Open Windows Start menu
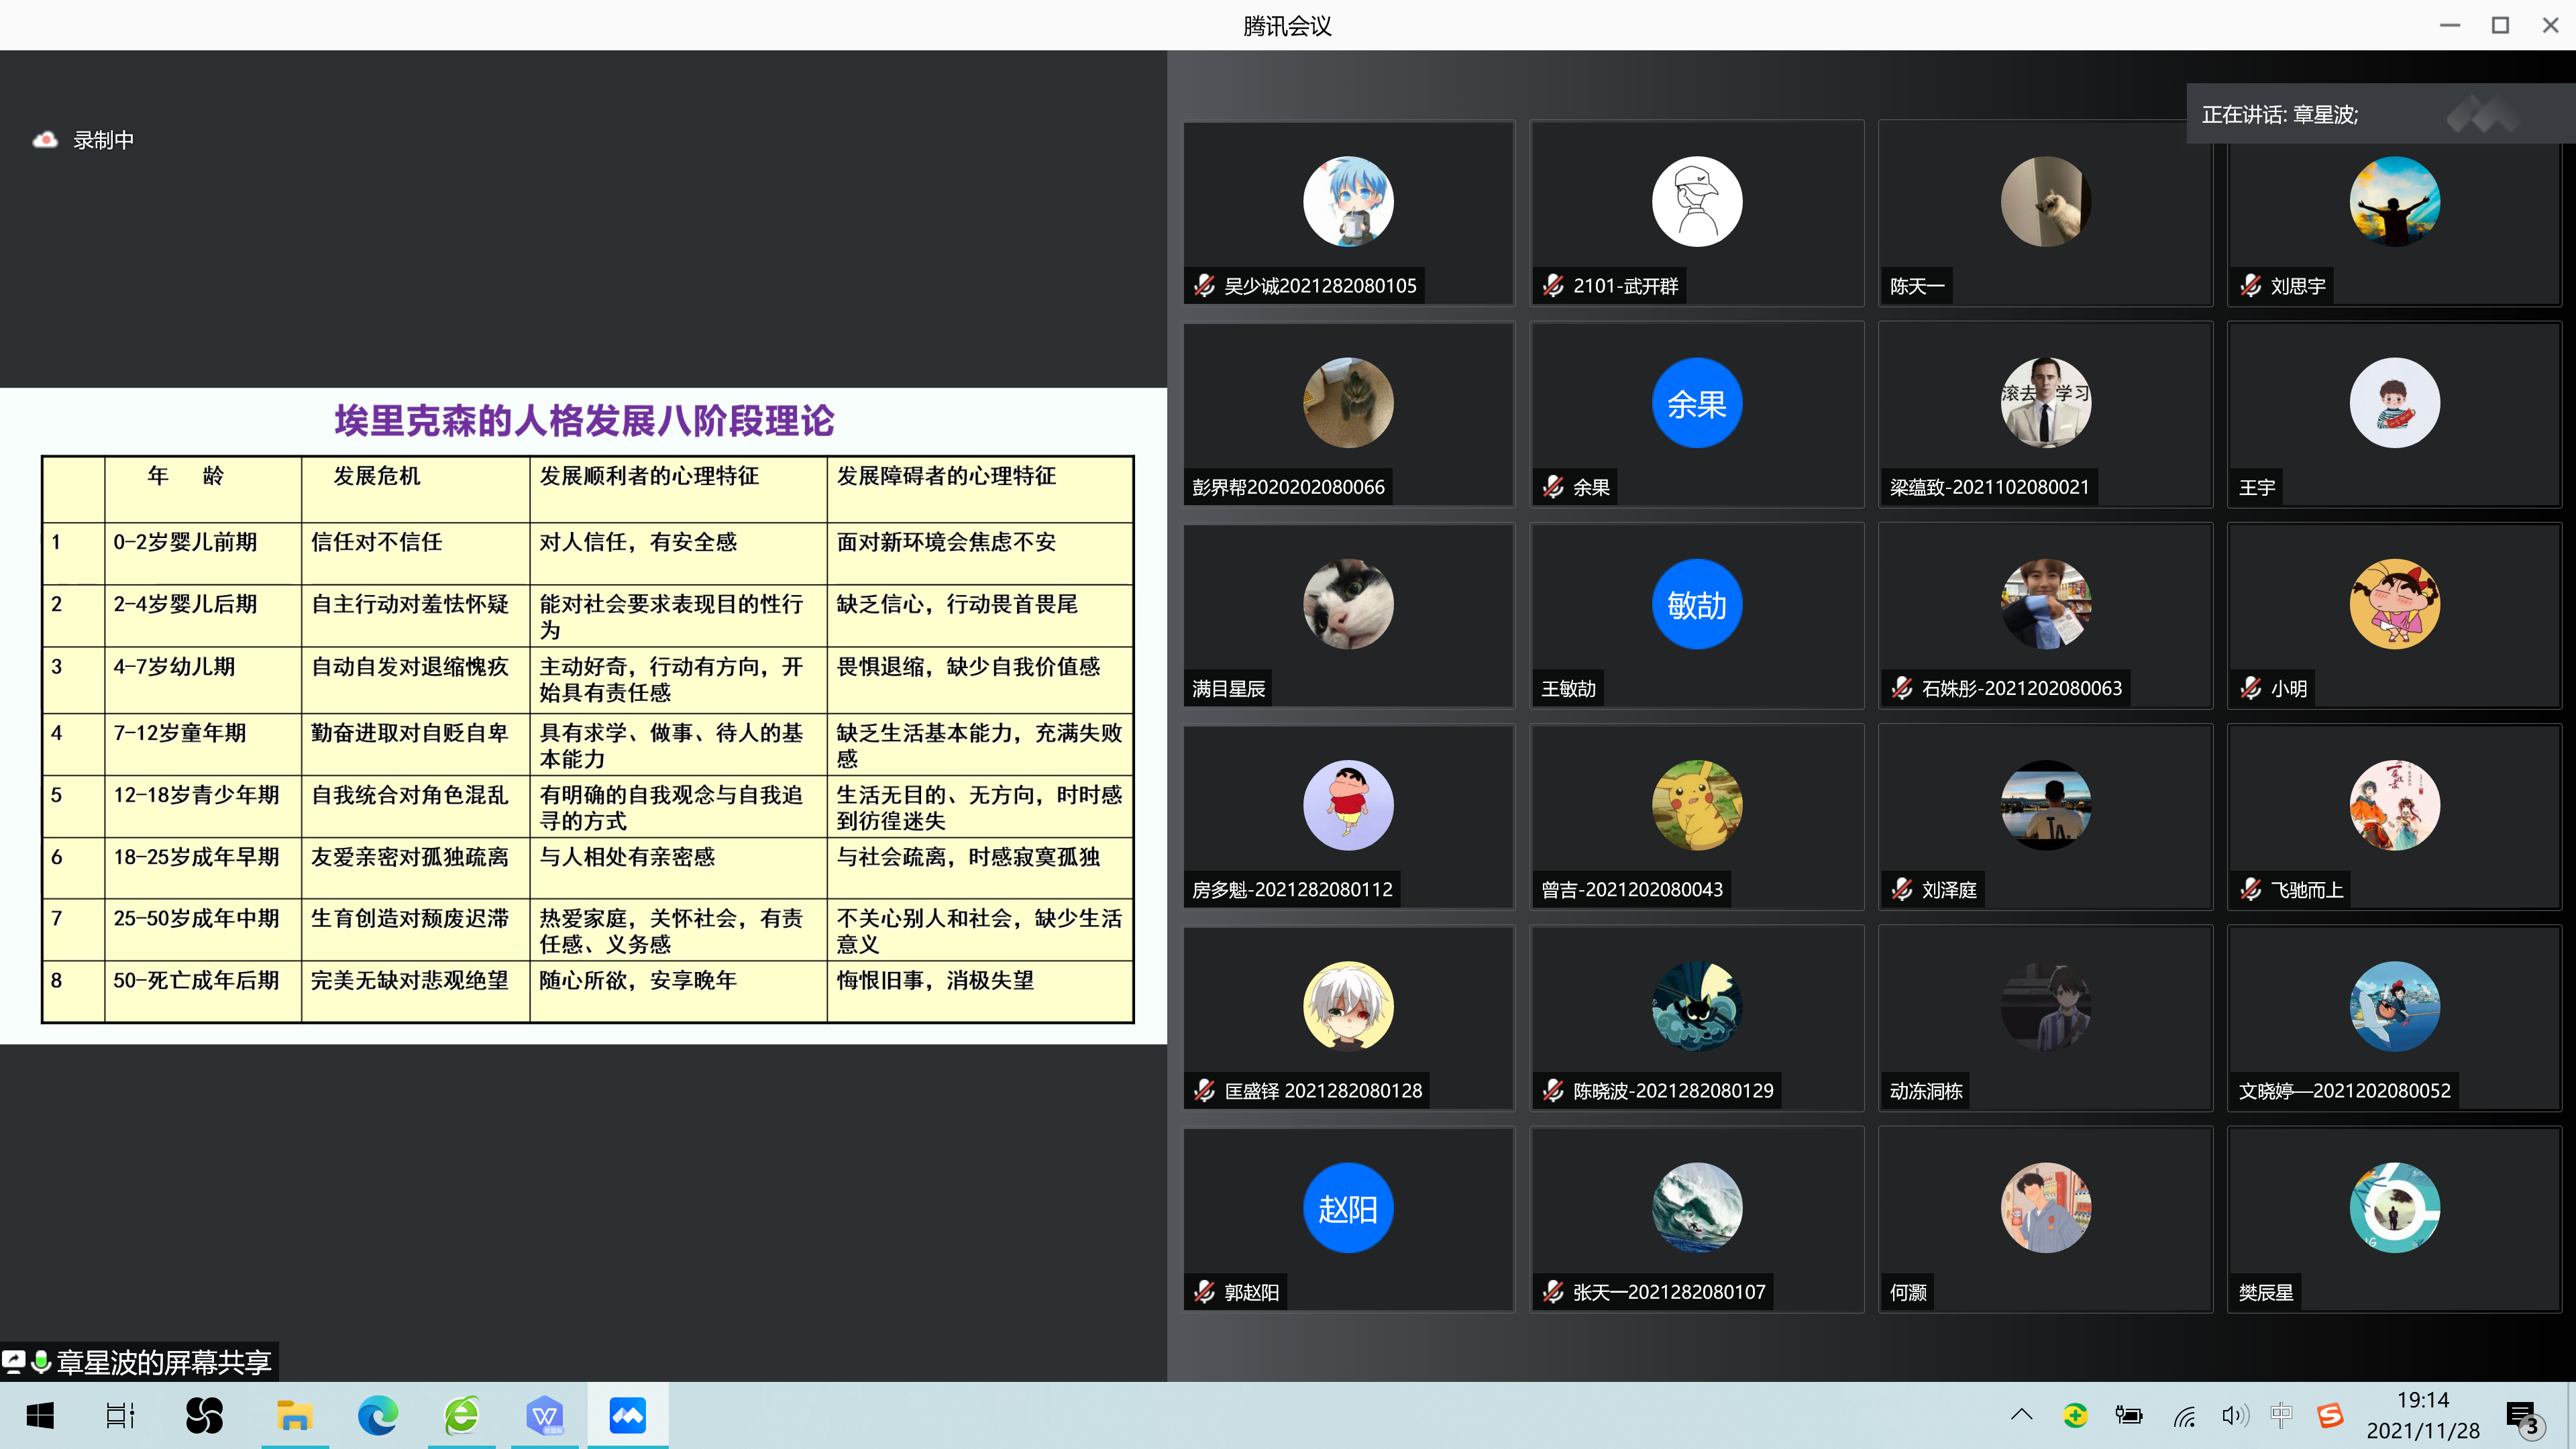 40,1415
